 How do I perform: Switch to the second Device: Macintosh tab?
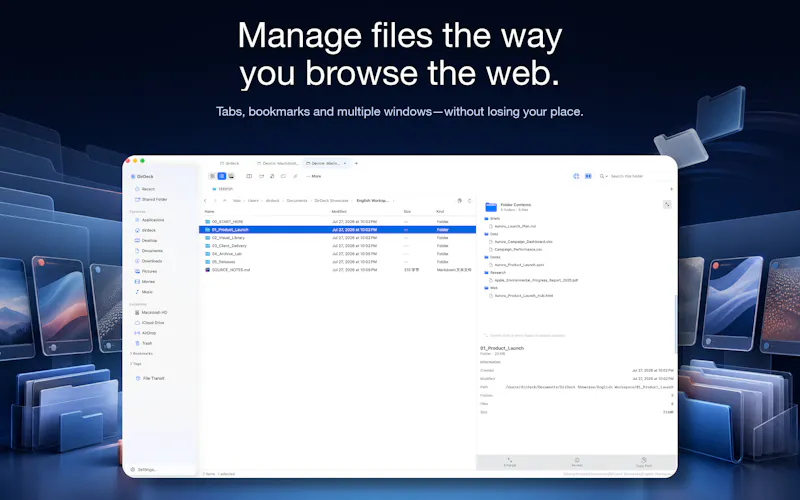[278, 163]
